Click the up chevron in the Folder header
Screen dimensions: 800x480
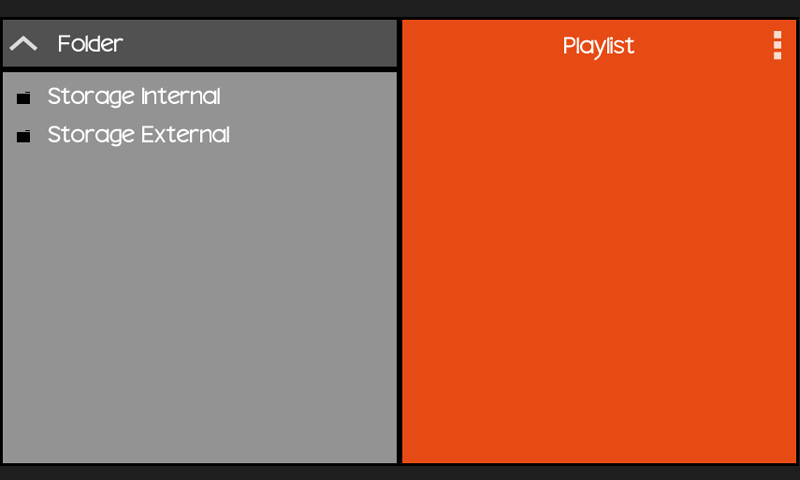pos(23,44)
